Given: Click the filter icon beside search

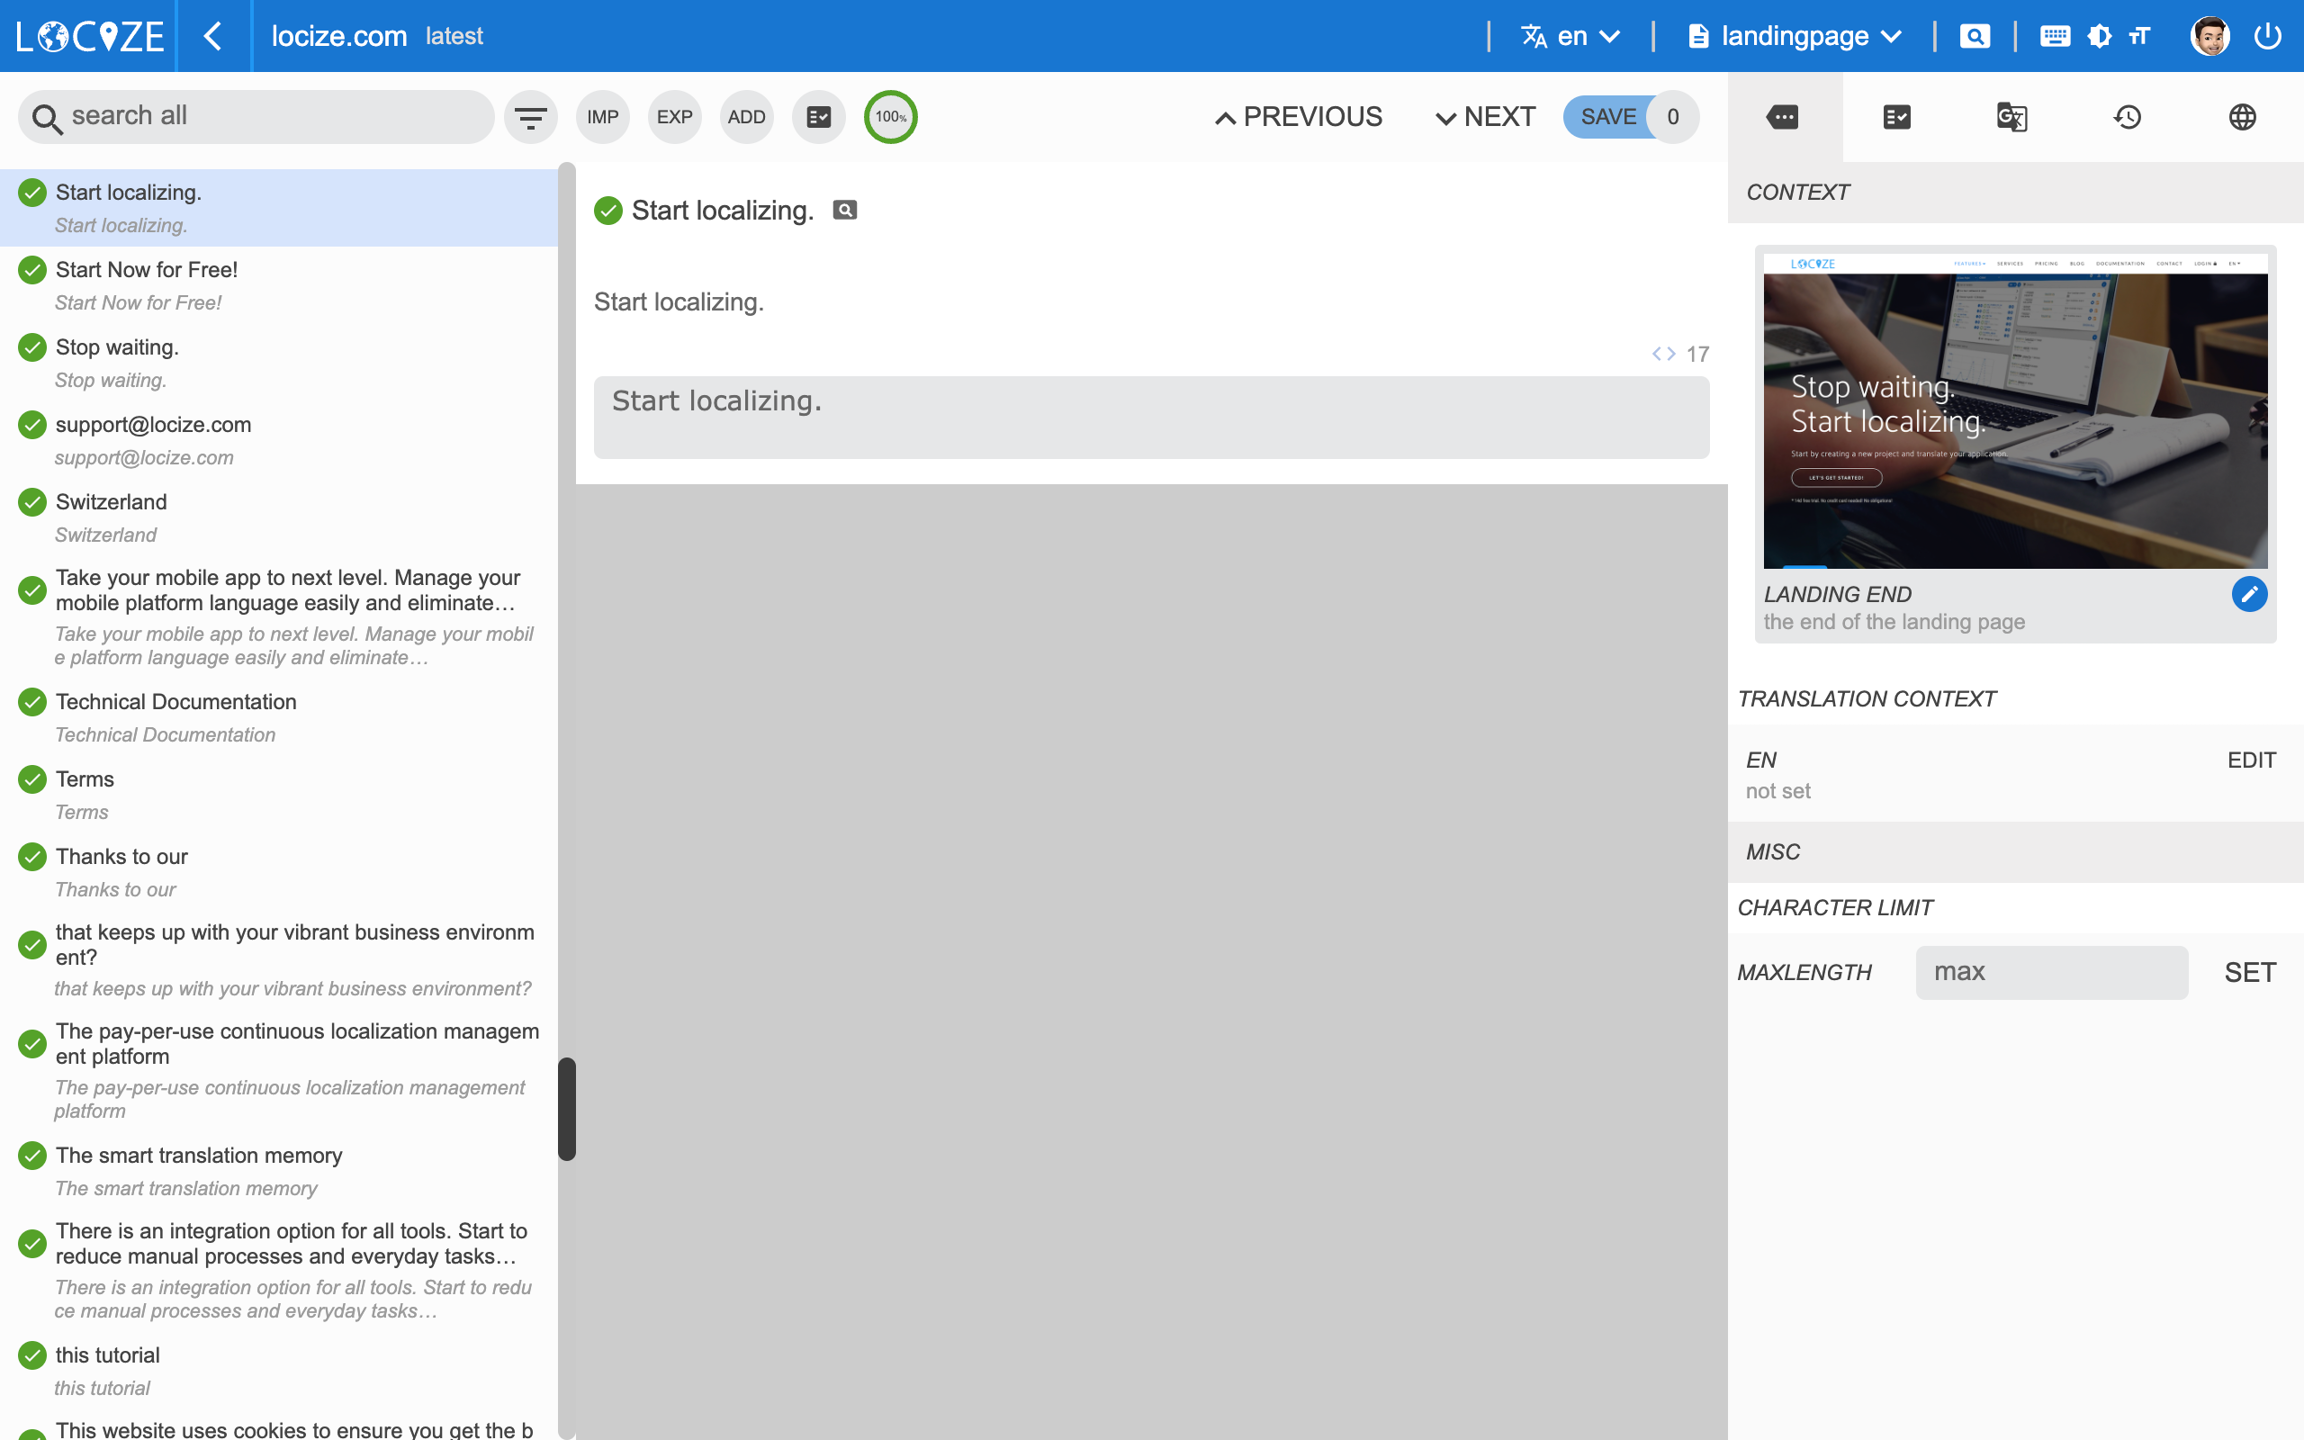Looking at the screenshot, I should click(530, 117).
